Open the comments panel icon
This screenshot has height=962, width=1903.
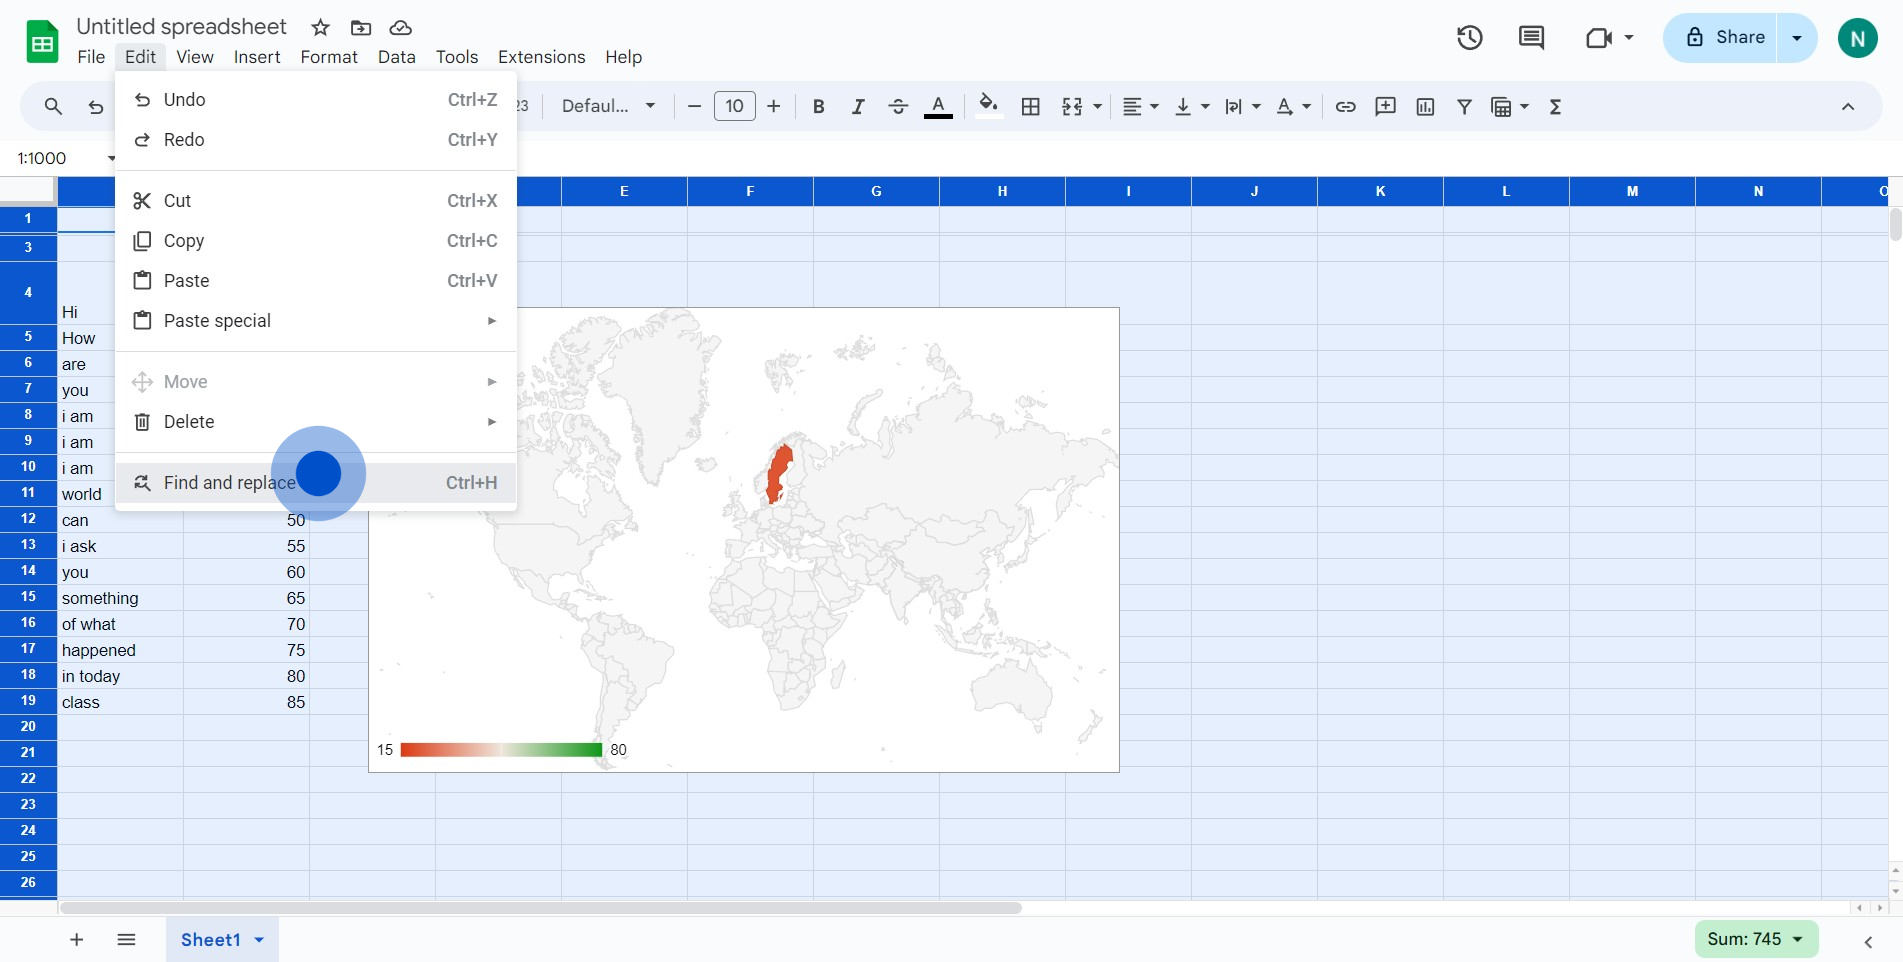pyautogui.click(x=1531, y=38)
